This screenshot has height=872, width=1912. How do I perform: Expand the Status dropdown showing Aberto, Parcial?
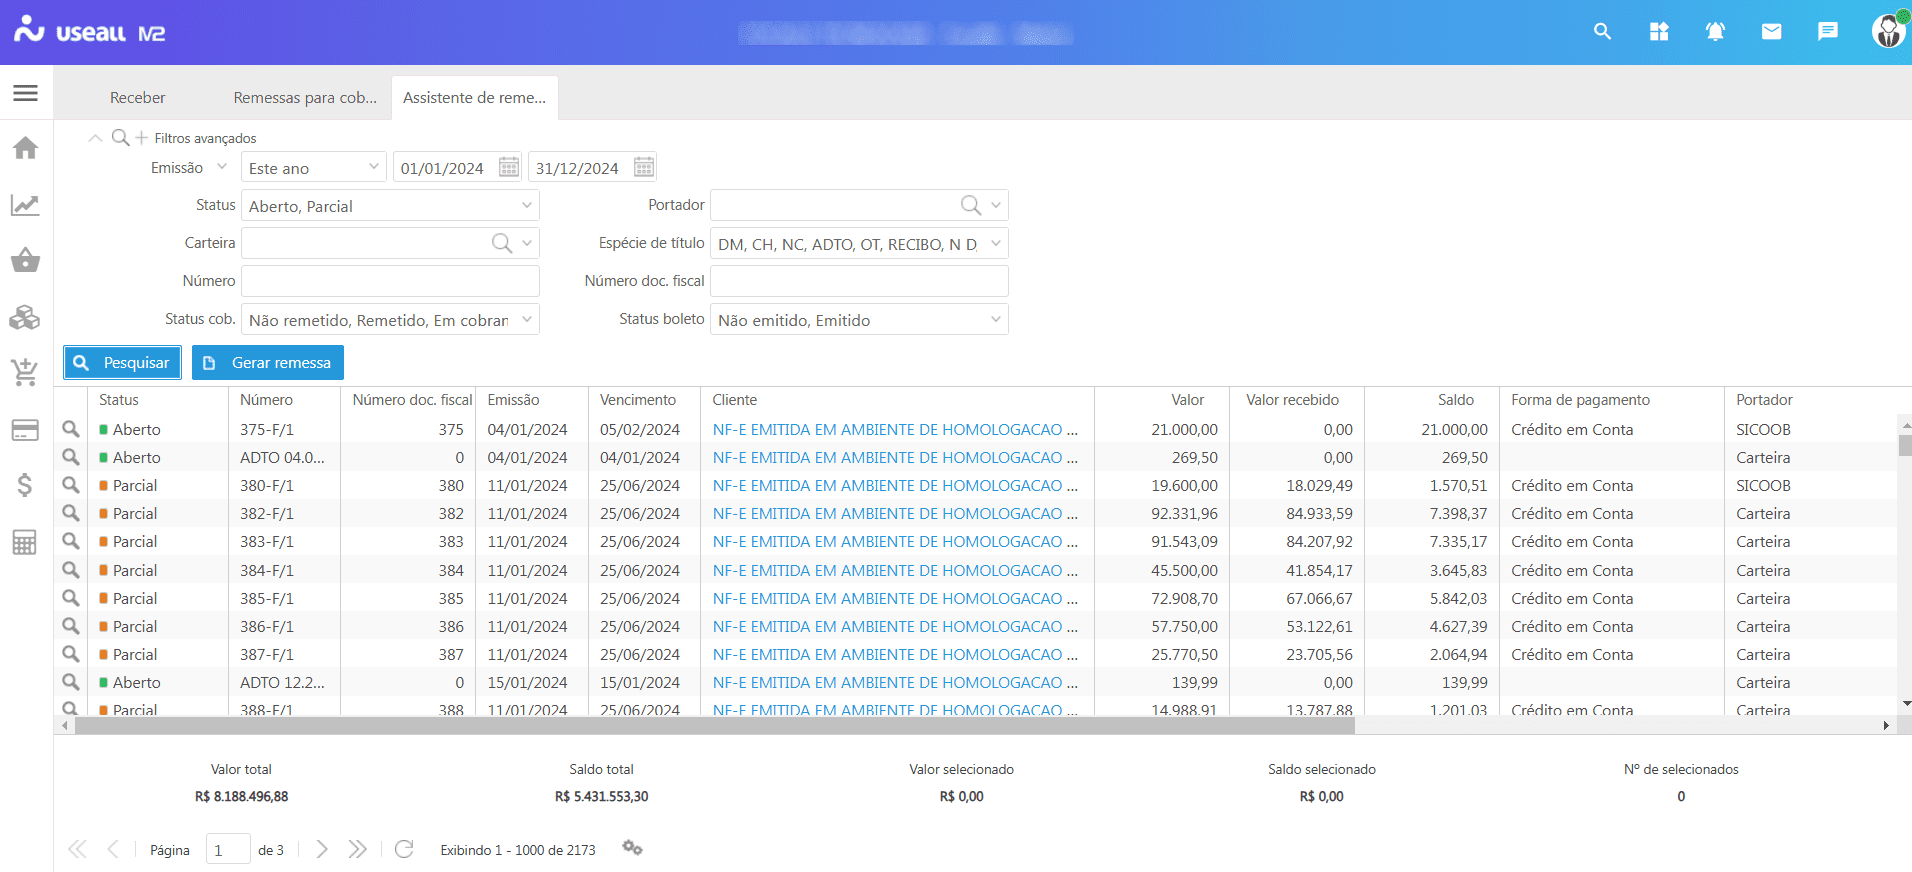click(526, 206)
